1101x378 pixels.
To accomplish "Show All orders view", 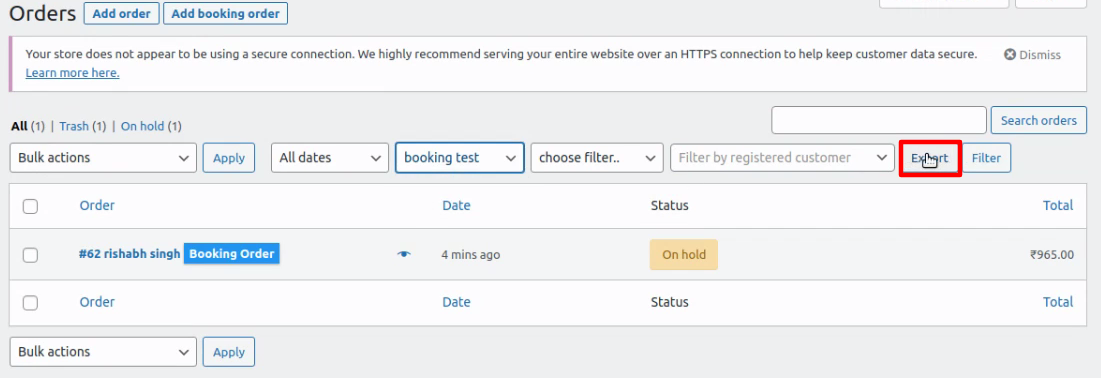I will (19, 126).
